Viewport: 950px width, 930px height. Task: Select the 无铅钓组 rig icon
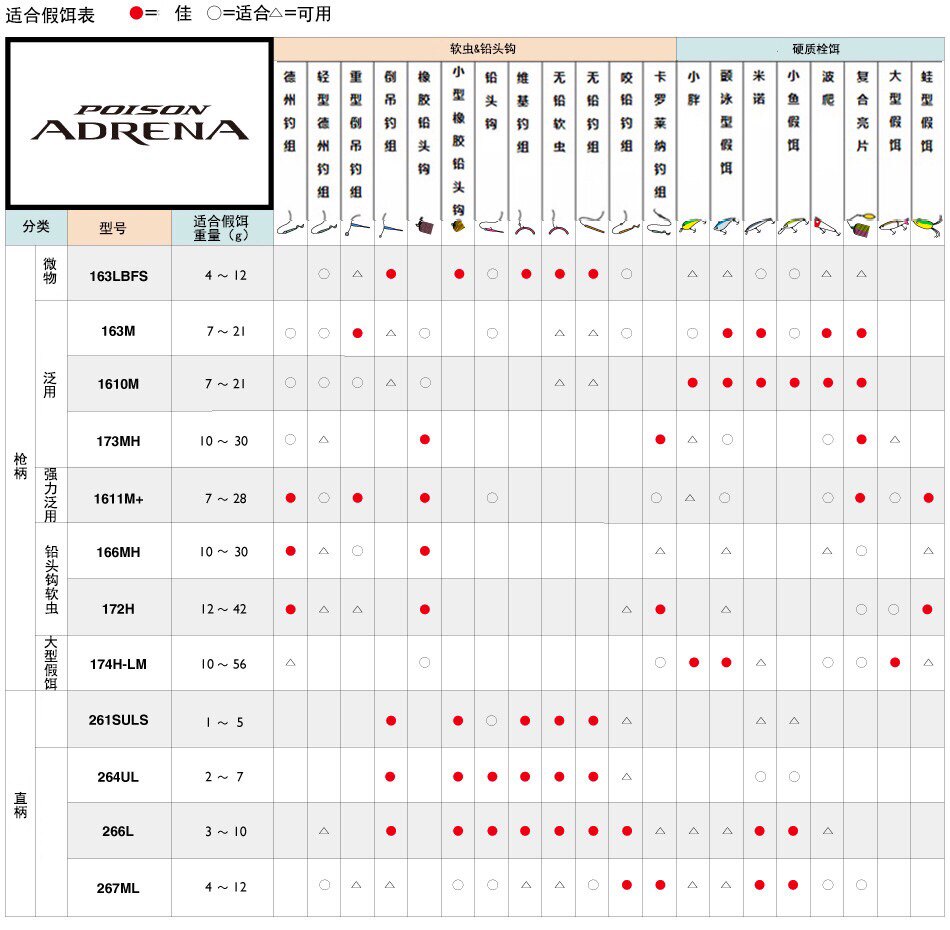click(x=592, y=223)
